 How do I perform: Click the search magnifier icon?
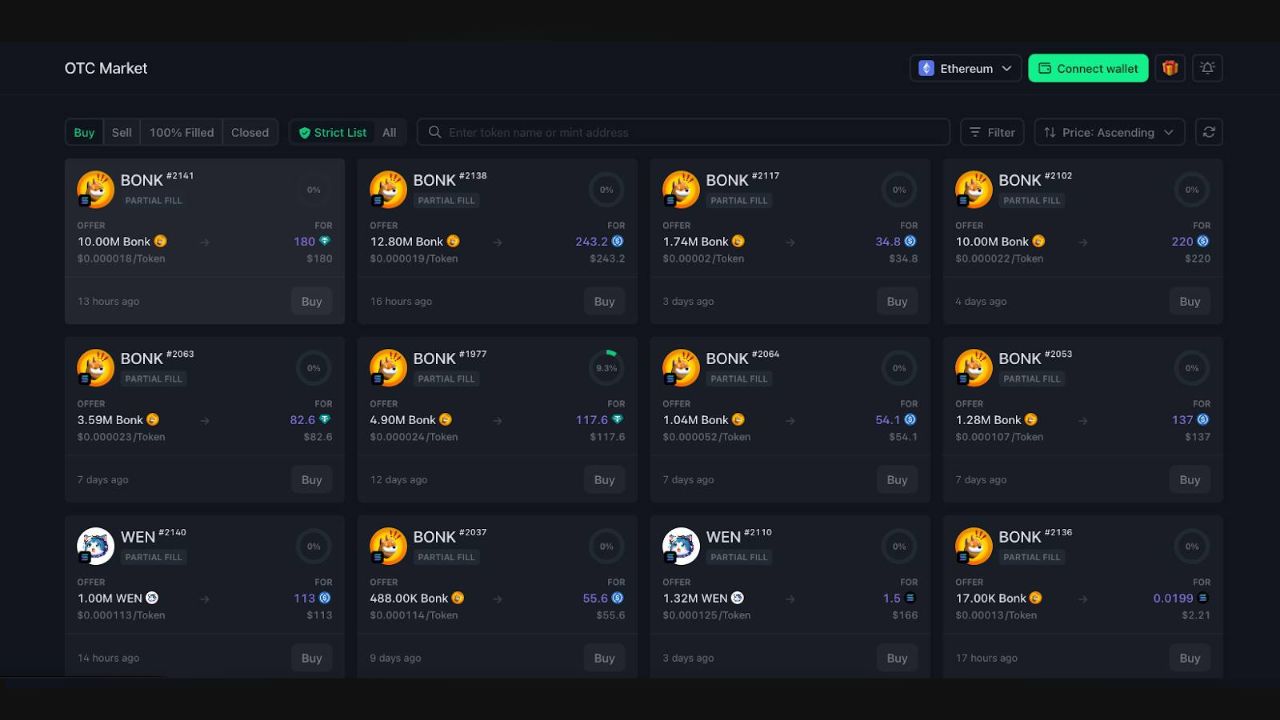pyautogui.click(x=435, y=132)
